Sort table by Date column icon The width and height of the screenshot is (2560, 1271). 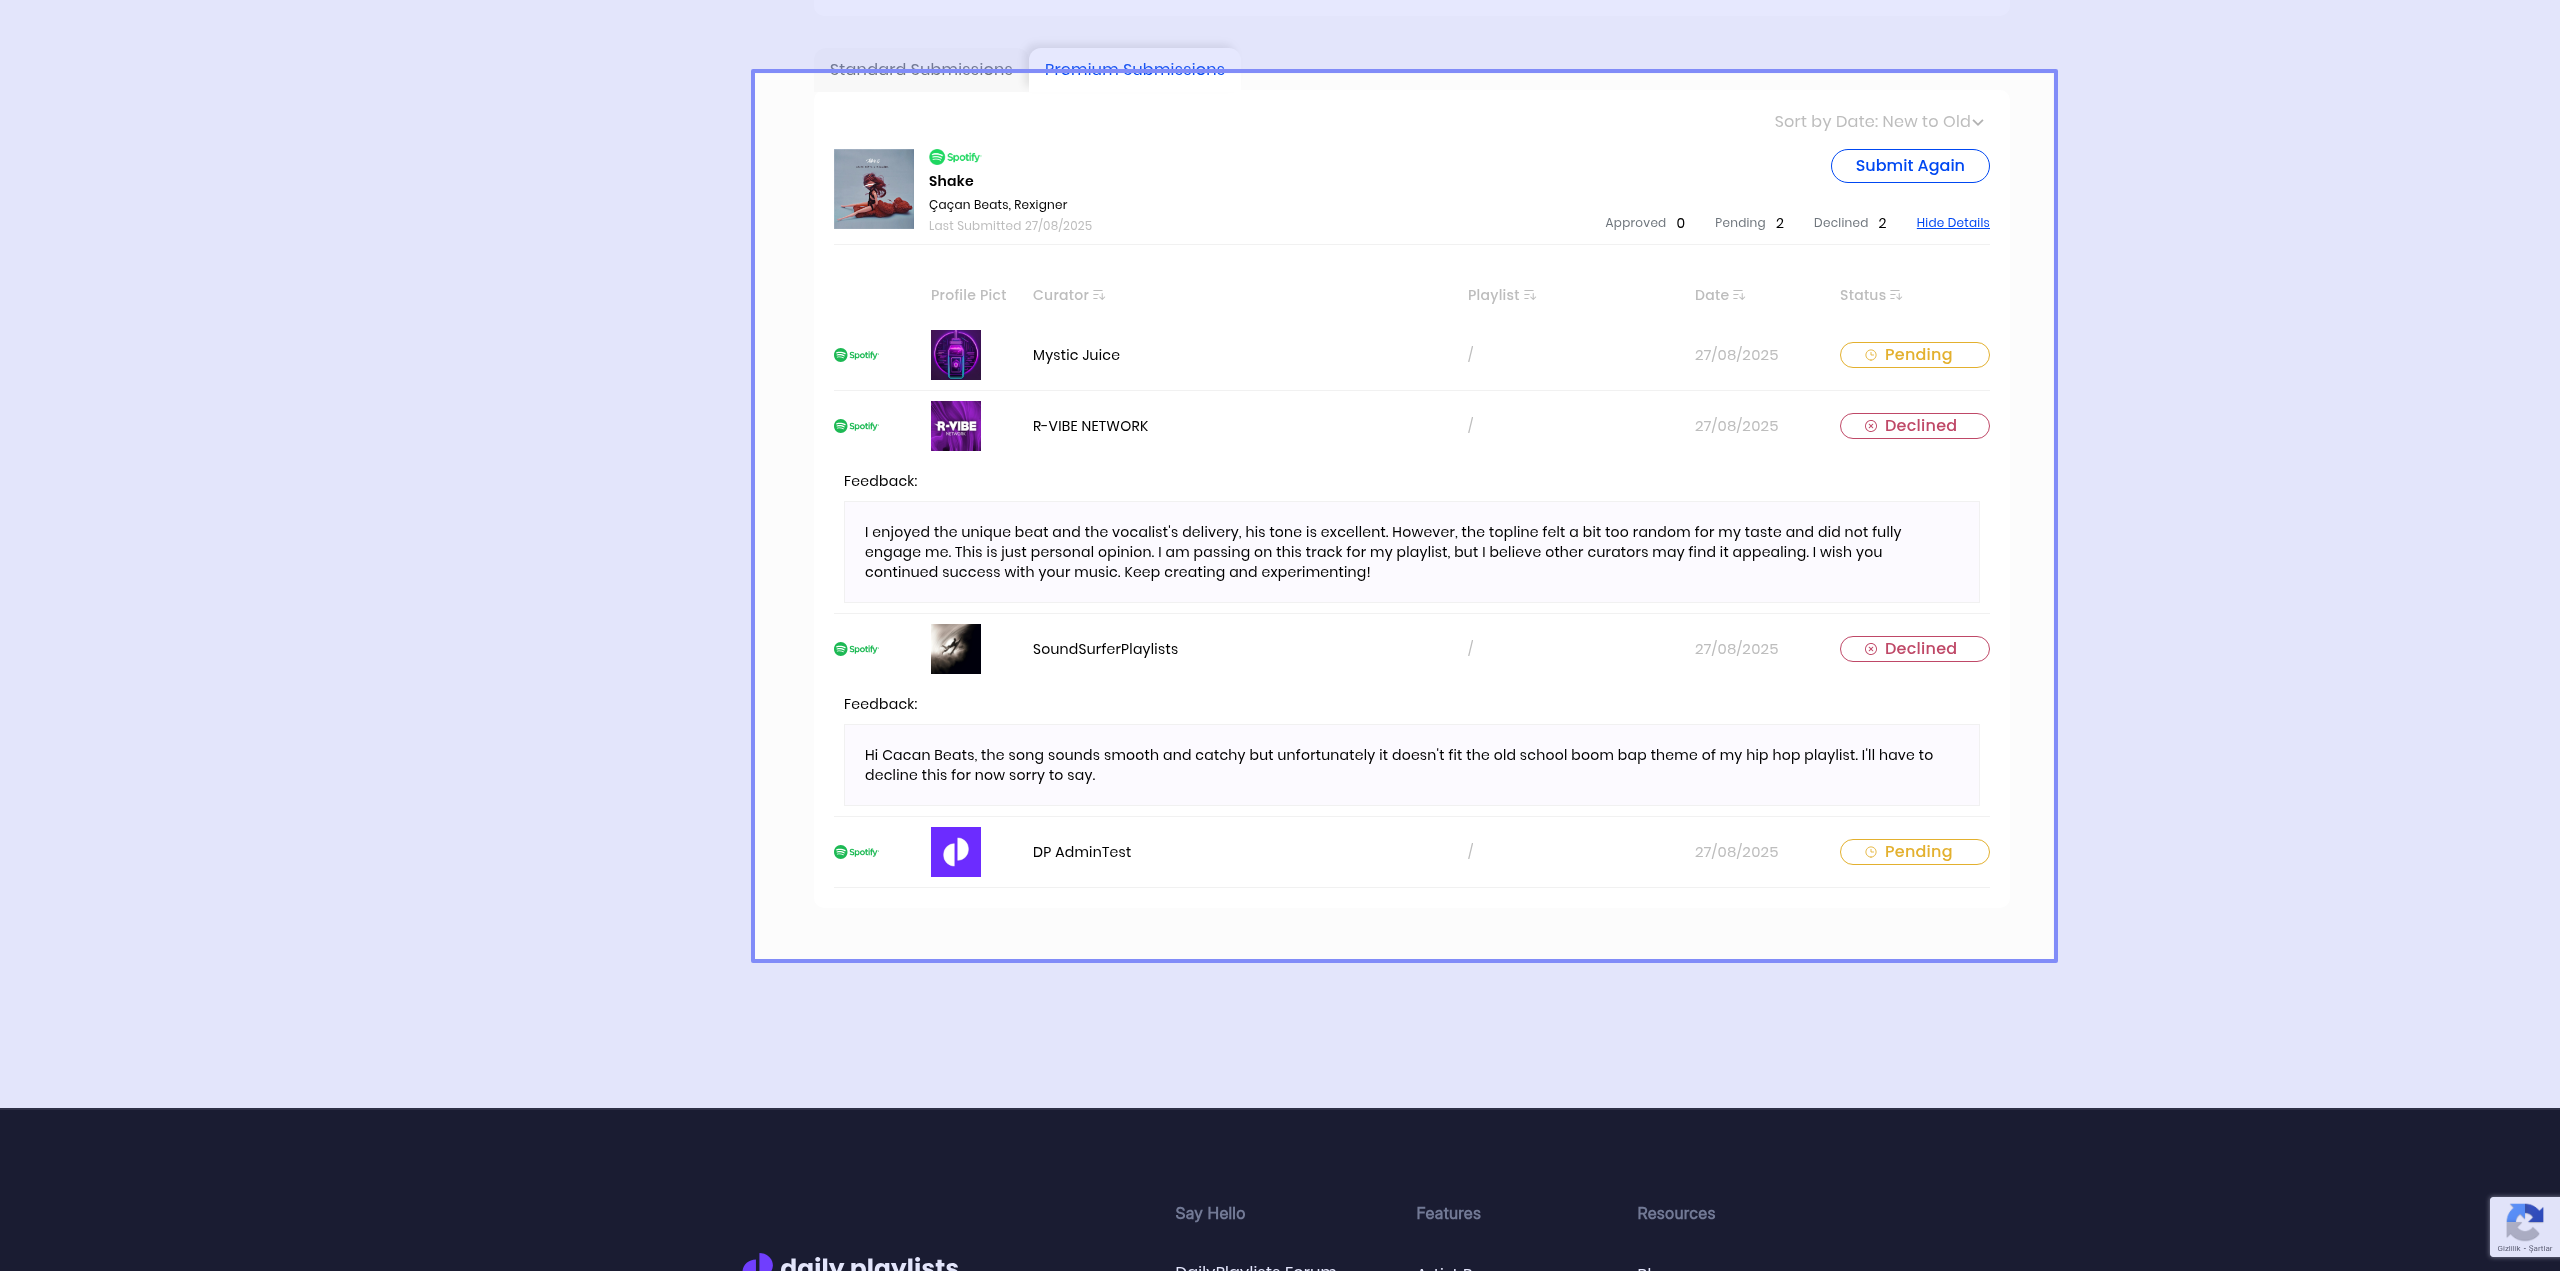[1739, 295]
